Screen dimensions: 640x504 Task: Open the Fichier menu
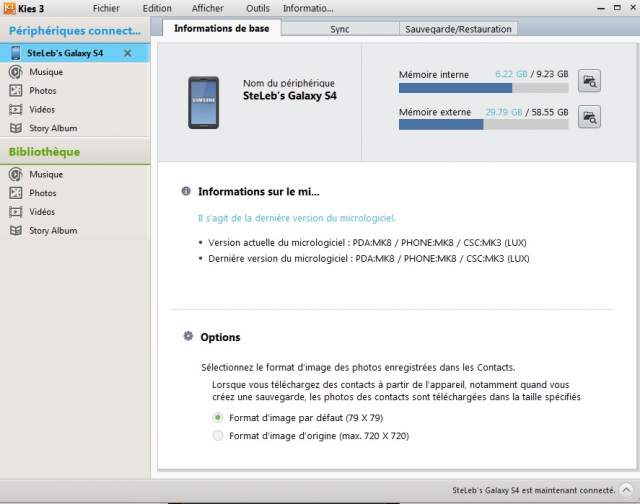click(106, 8)
